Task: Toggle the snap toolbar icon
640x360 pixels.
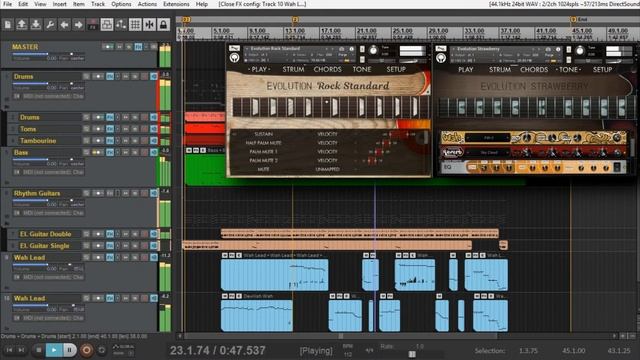Action: 149,25
